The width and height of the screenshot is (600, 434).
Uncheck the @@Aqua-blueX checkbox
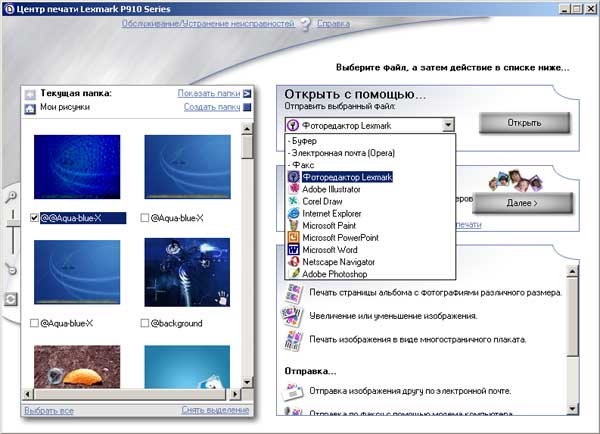pyautogui.click(x=34, y=218)
